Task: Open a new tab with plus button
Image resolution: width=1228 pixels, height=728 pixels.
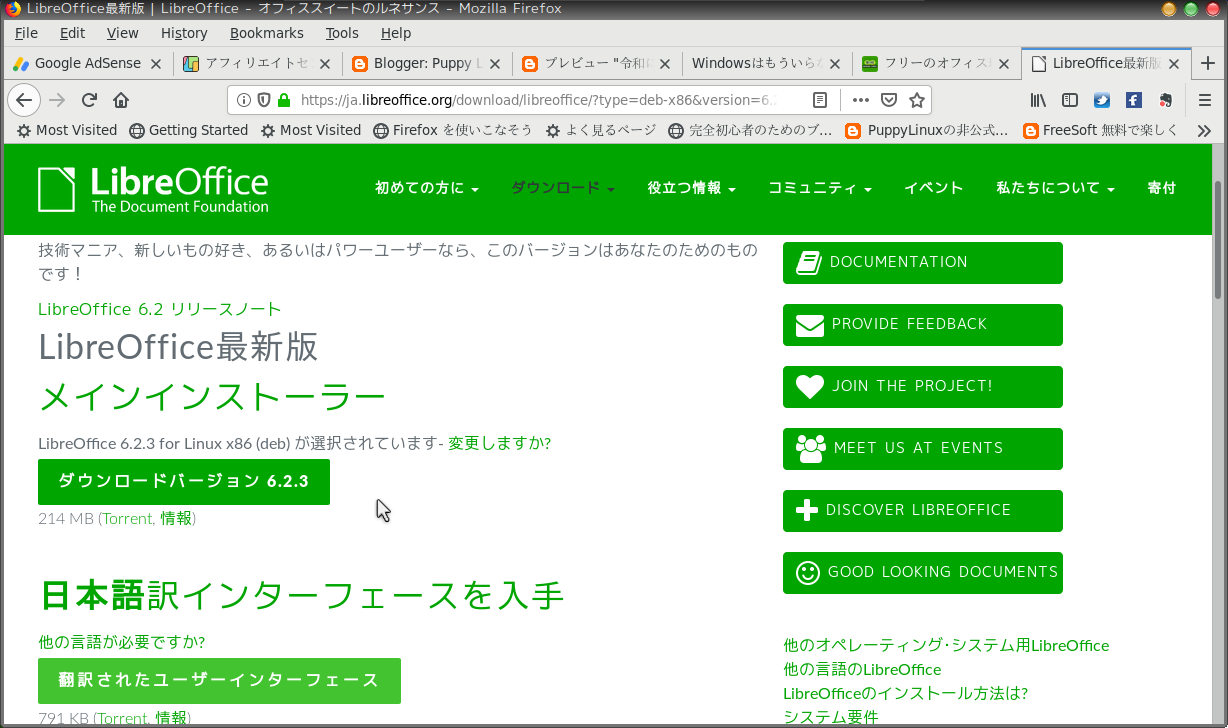Action: click(1208, 63)
